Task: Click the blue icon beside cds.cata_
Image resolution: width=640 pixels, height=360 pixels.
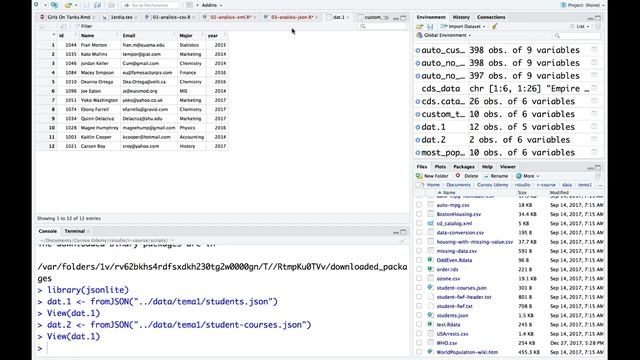Action: coord(418,101)
